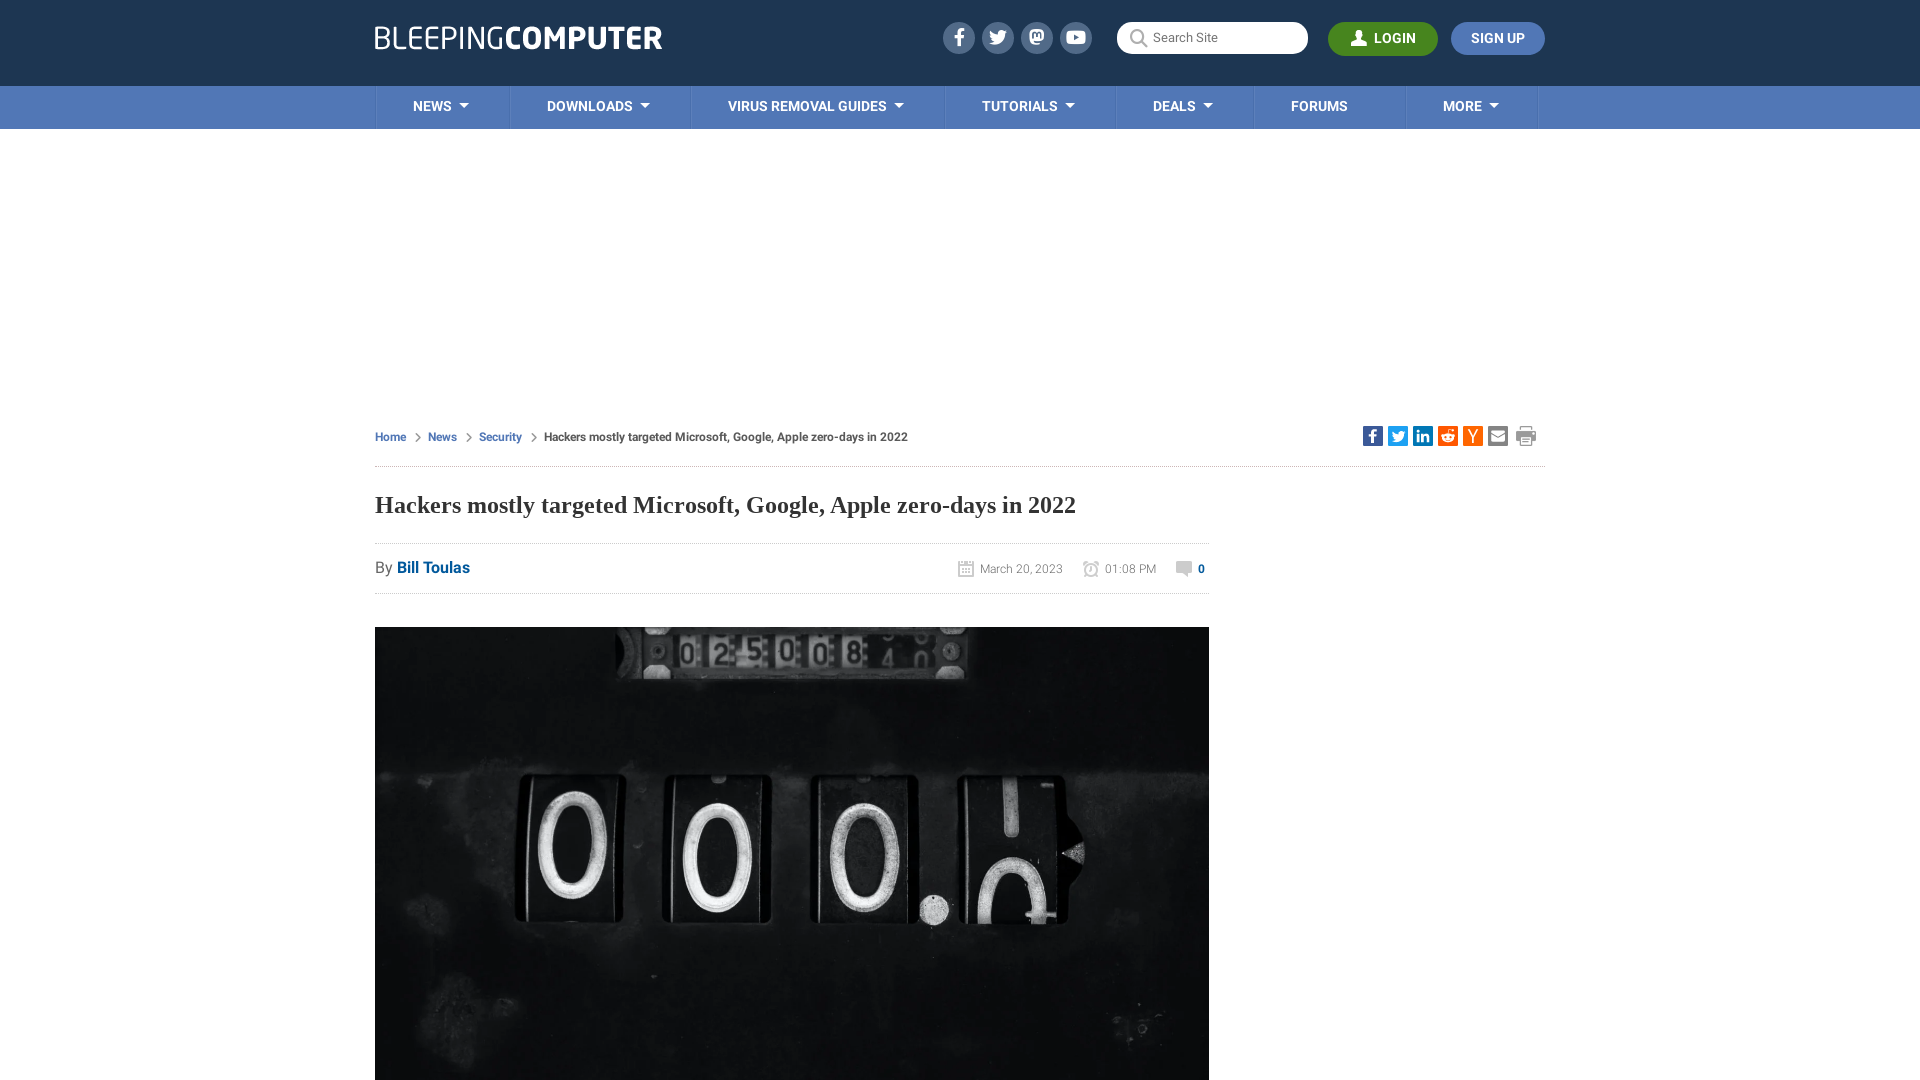Expand the NEWS dropdown menu
The image size is (1920, 1080).
click(442, 107)
